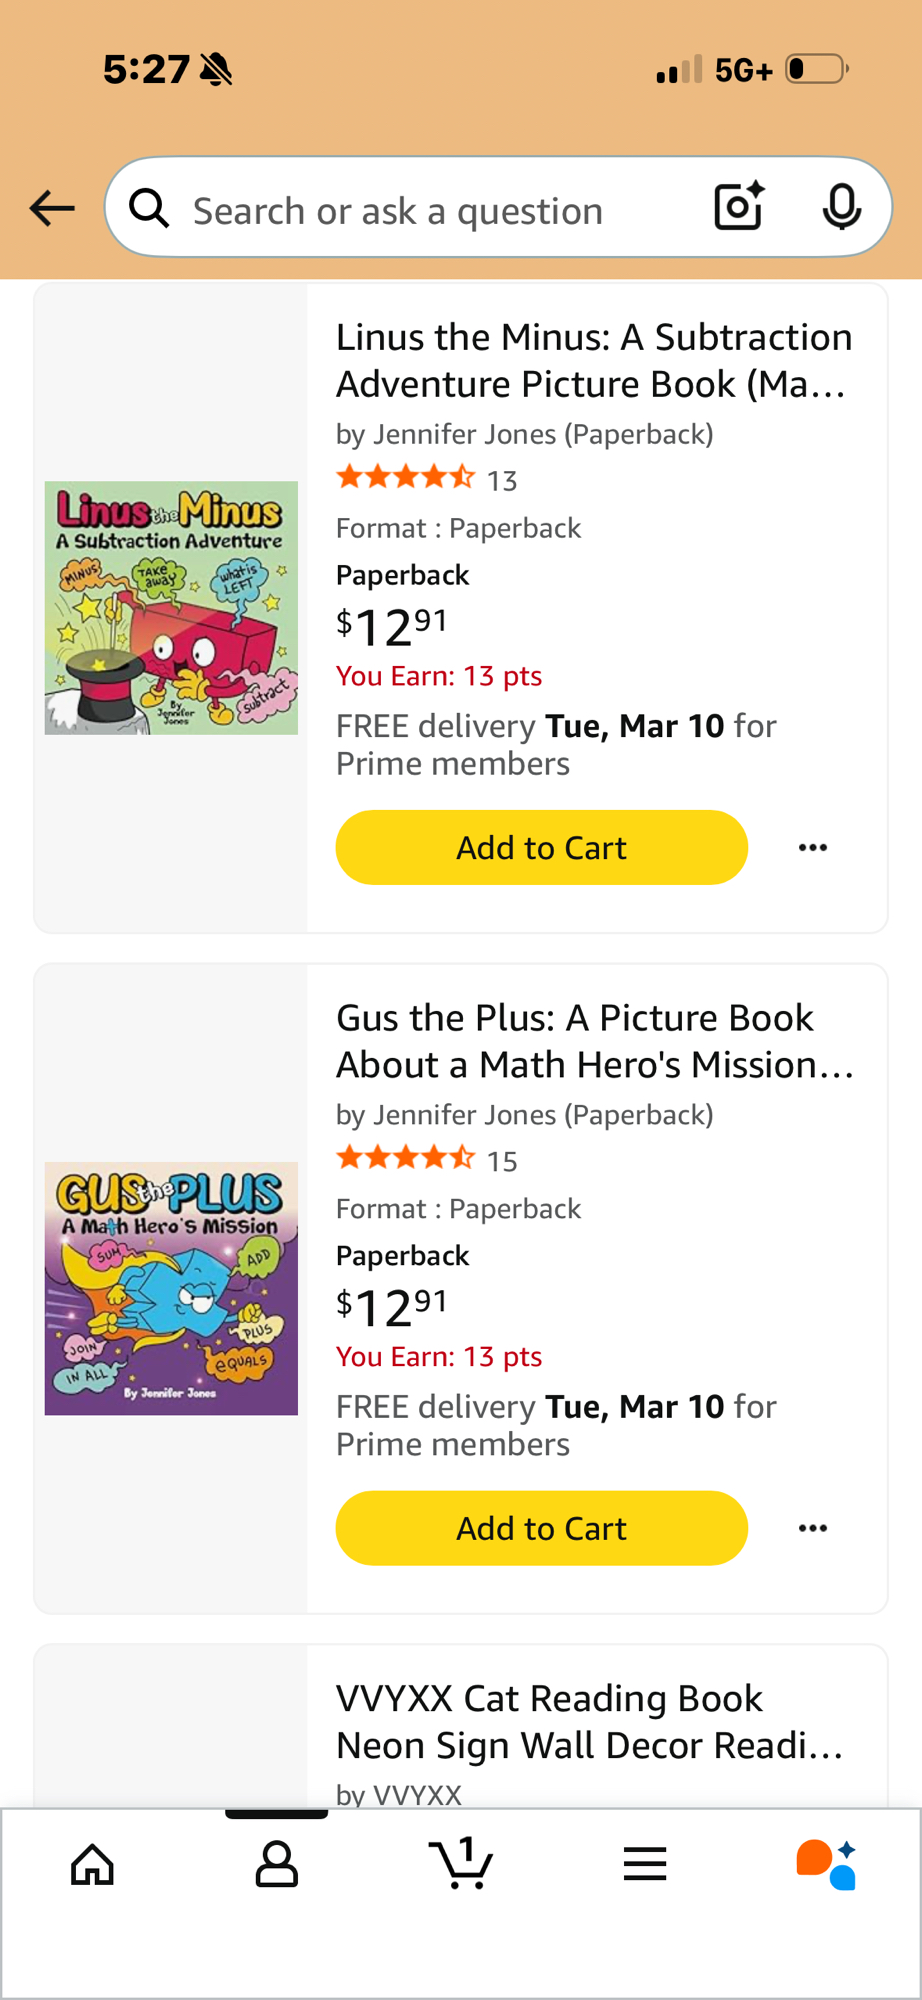Open the Gus the Plus book title
The width and height of the screenshot is (922, 2000).
(594, 1041)
